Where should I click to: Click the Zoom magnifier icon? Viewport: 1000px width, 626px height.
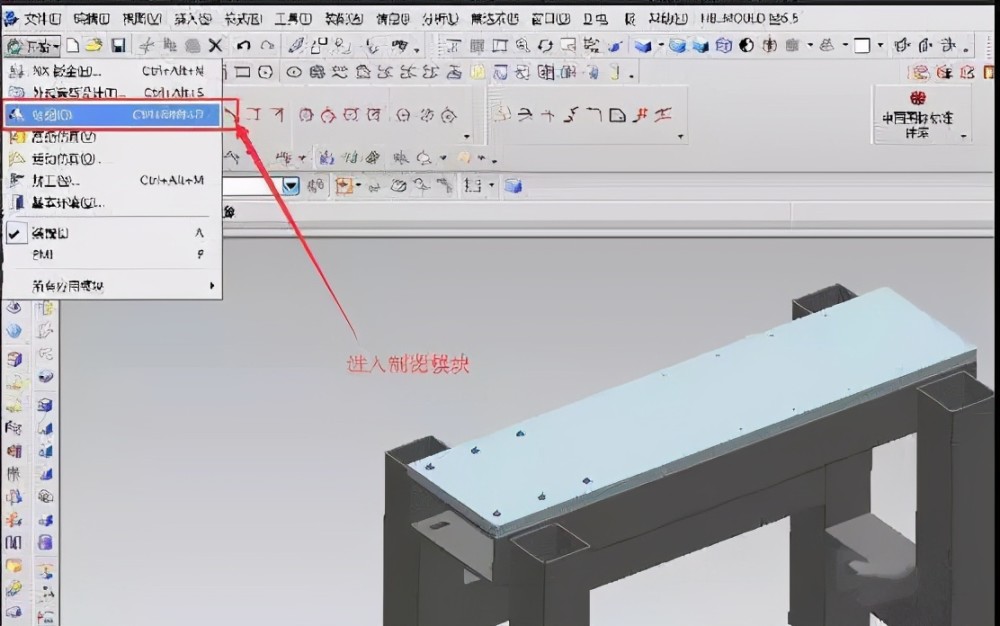pyautogui.click(x=522, y=45)
